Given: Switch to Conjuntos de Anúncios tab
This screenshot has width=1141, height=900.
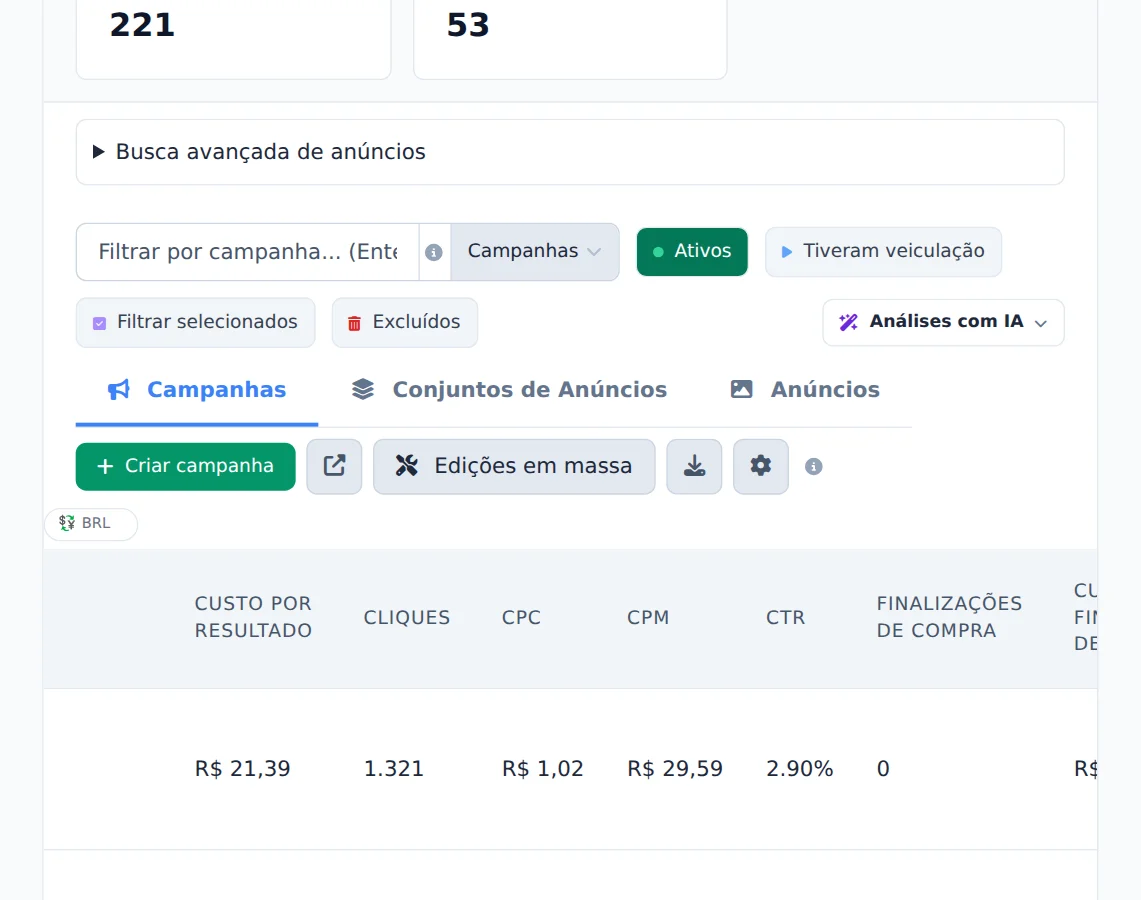Looking at the screenshot, I should click(x=509, y=390).
